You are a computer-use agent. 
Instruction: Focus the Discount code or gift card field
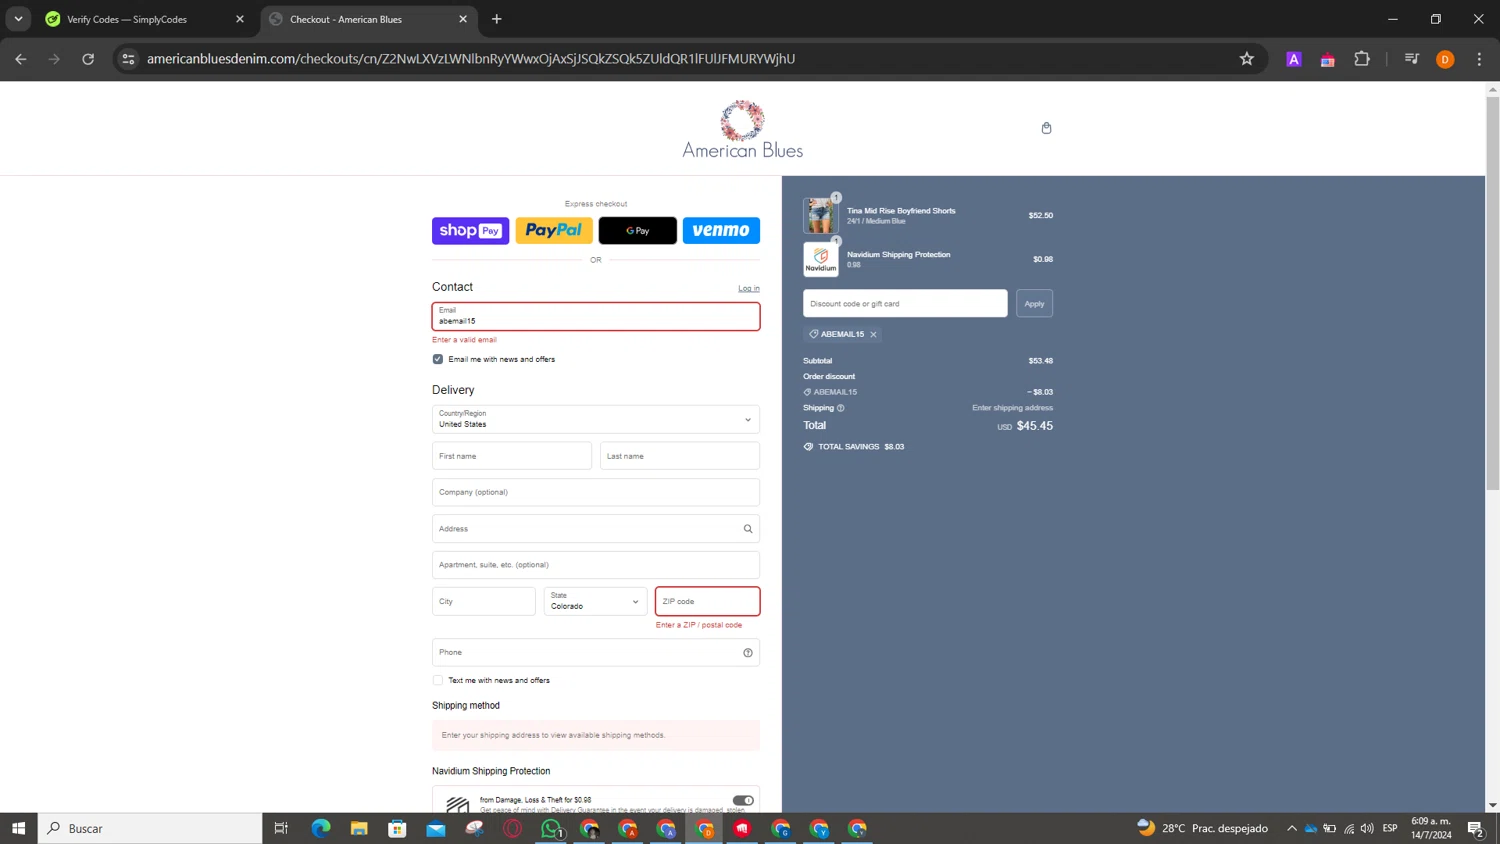[905, 304]
